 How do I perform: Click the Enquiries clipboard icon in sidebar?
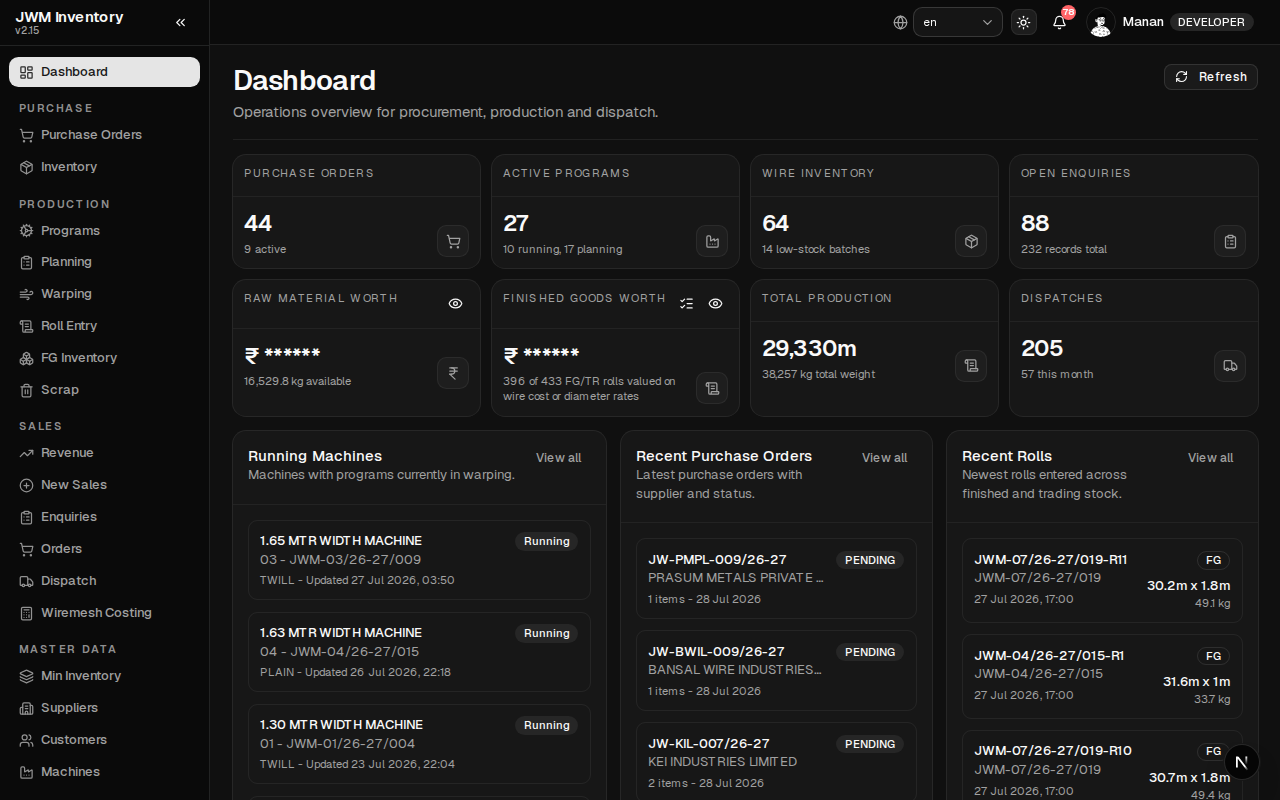[x=27, y=517]
